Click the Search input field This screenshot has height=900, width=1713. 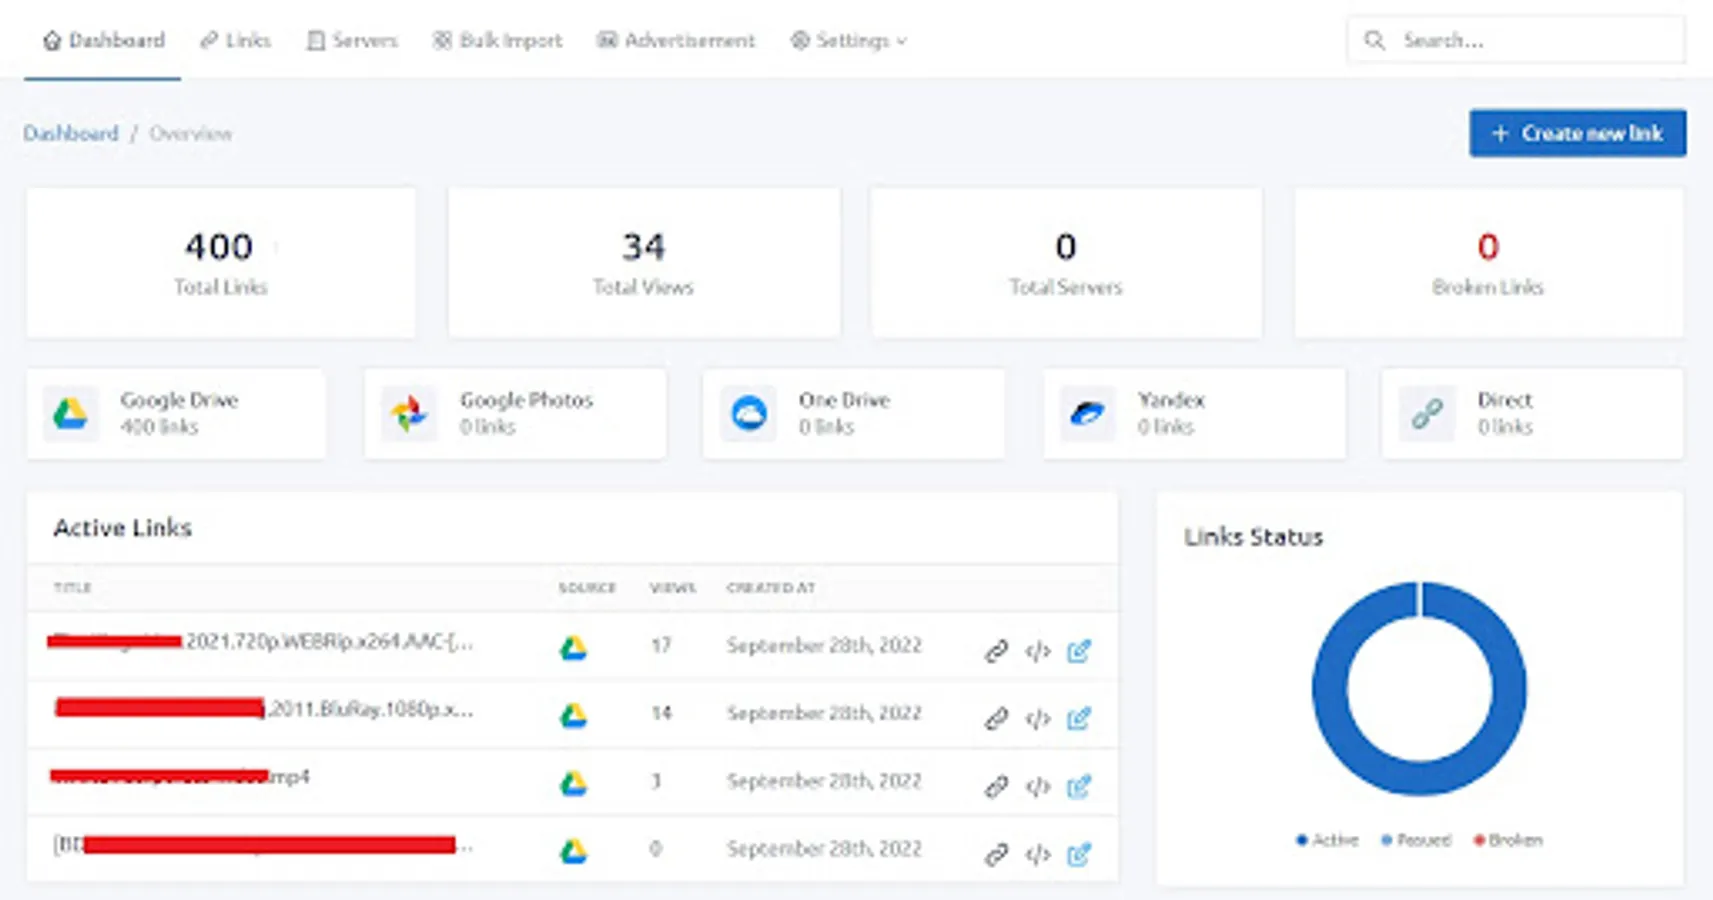[x=1530, y=41]
